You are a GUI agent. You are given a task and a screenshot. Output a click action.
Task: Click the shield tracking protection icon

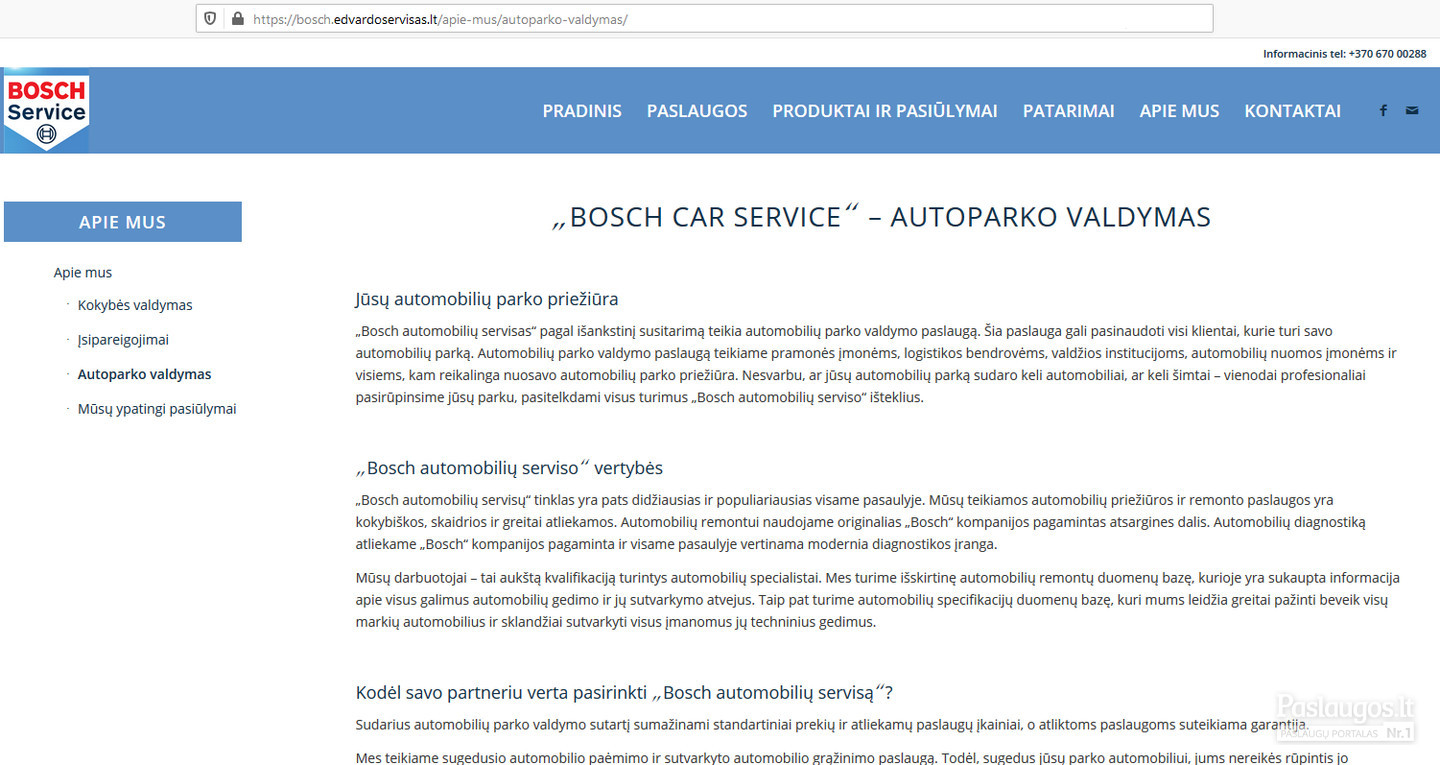(210, 18)
